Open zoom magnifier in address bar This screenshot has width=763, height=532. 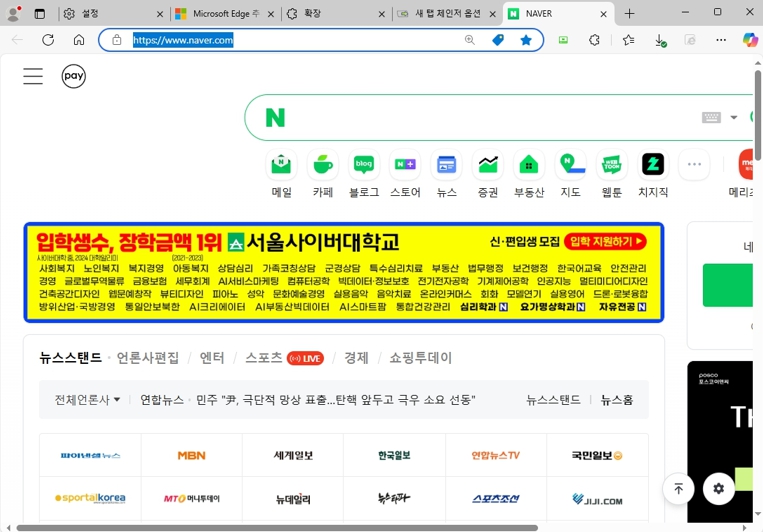click(x=470, y=40)
